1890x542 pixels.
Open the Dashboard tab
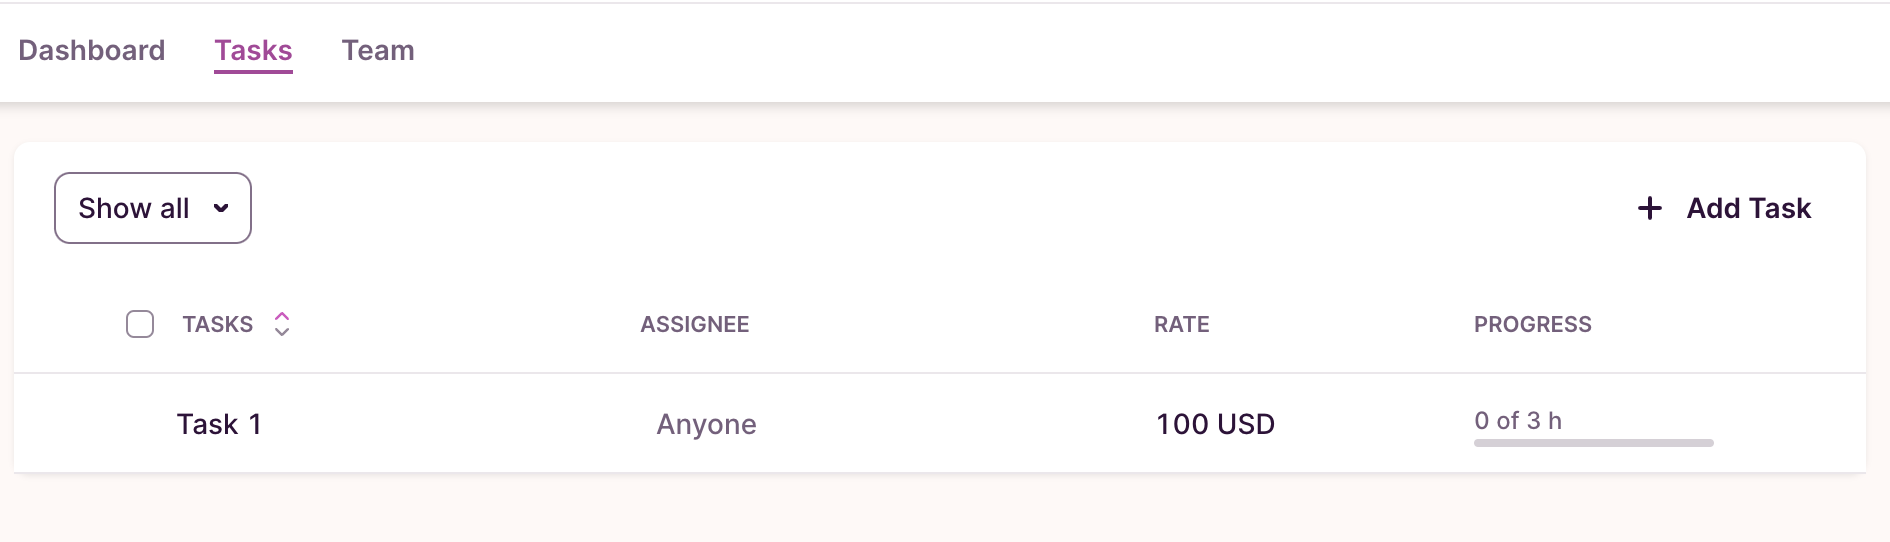(x=92, y=50)
